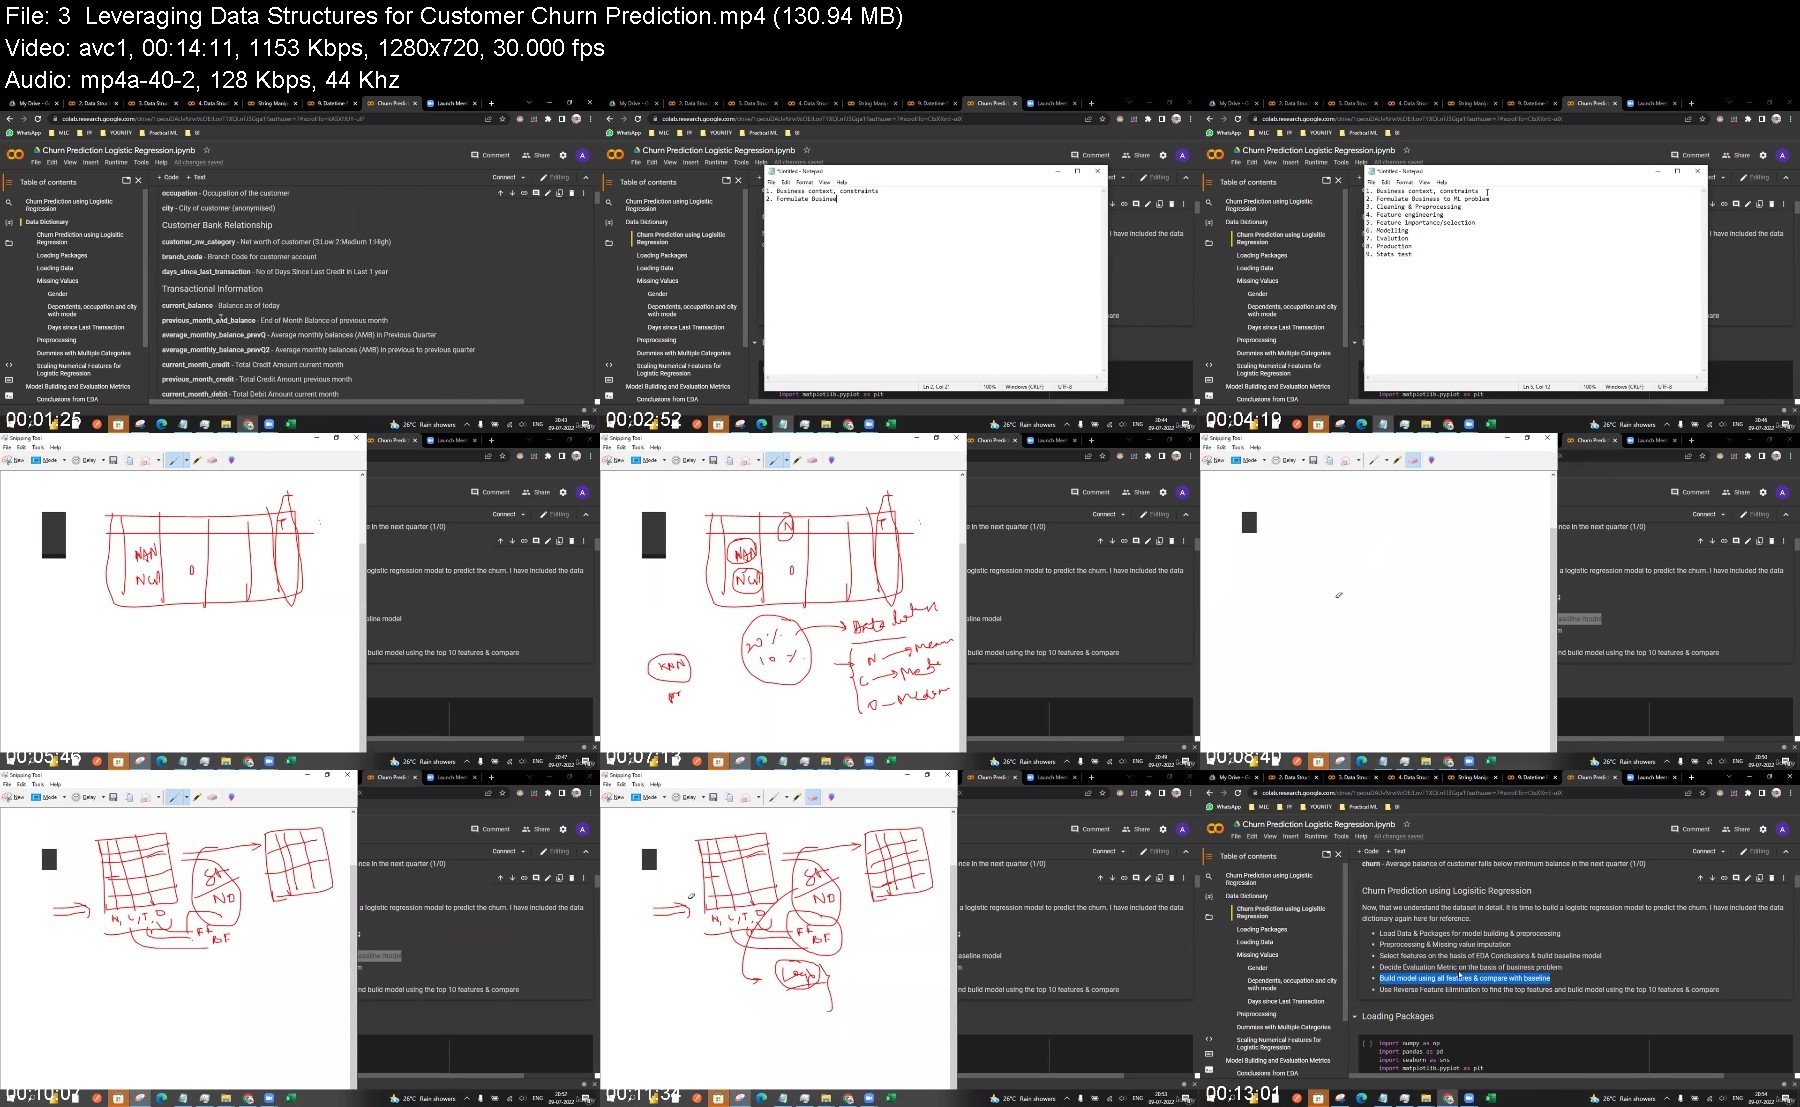The width and height of the screenshot is (1800, 1107).
Task: Move cell up arrow in 00:01:25 frame
Action: click(x=500, y=193)
